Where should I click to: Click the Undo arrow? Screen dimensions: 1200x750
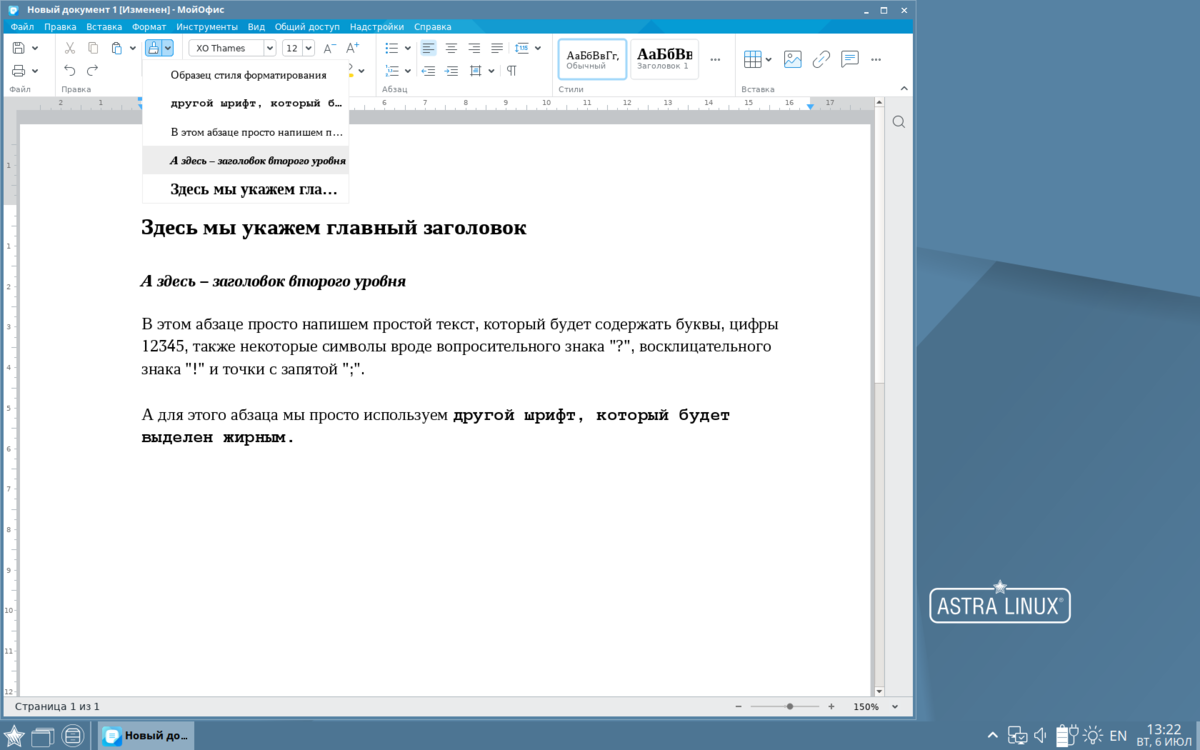[x=70, y=70]
